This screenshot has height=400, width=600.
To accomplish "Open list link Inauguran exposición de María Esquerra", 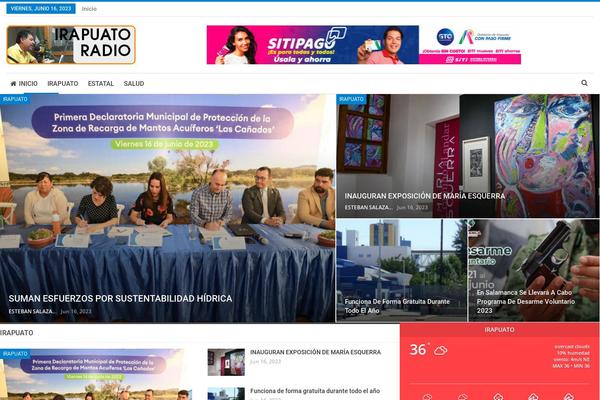I will point(315,352).
